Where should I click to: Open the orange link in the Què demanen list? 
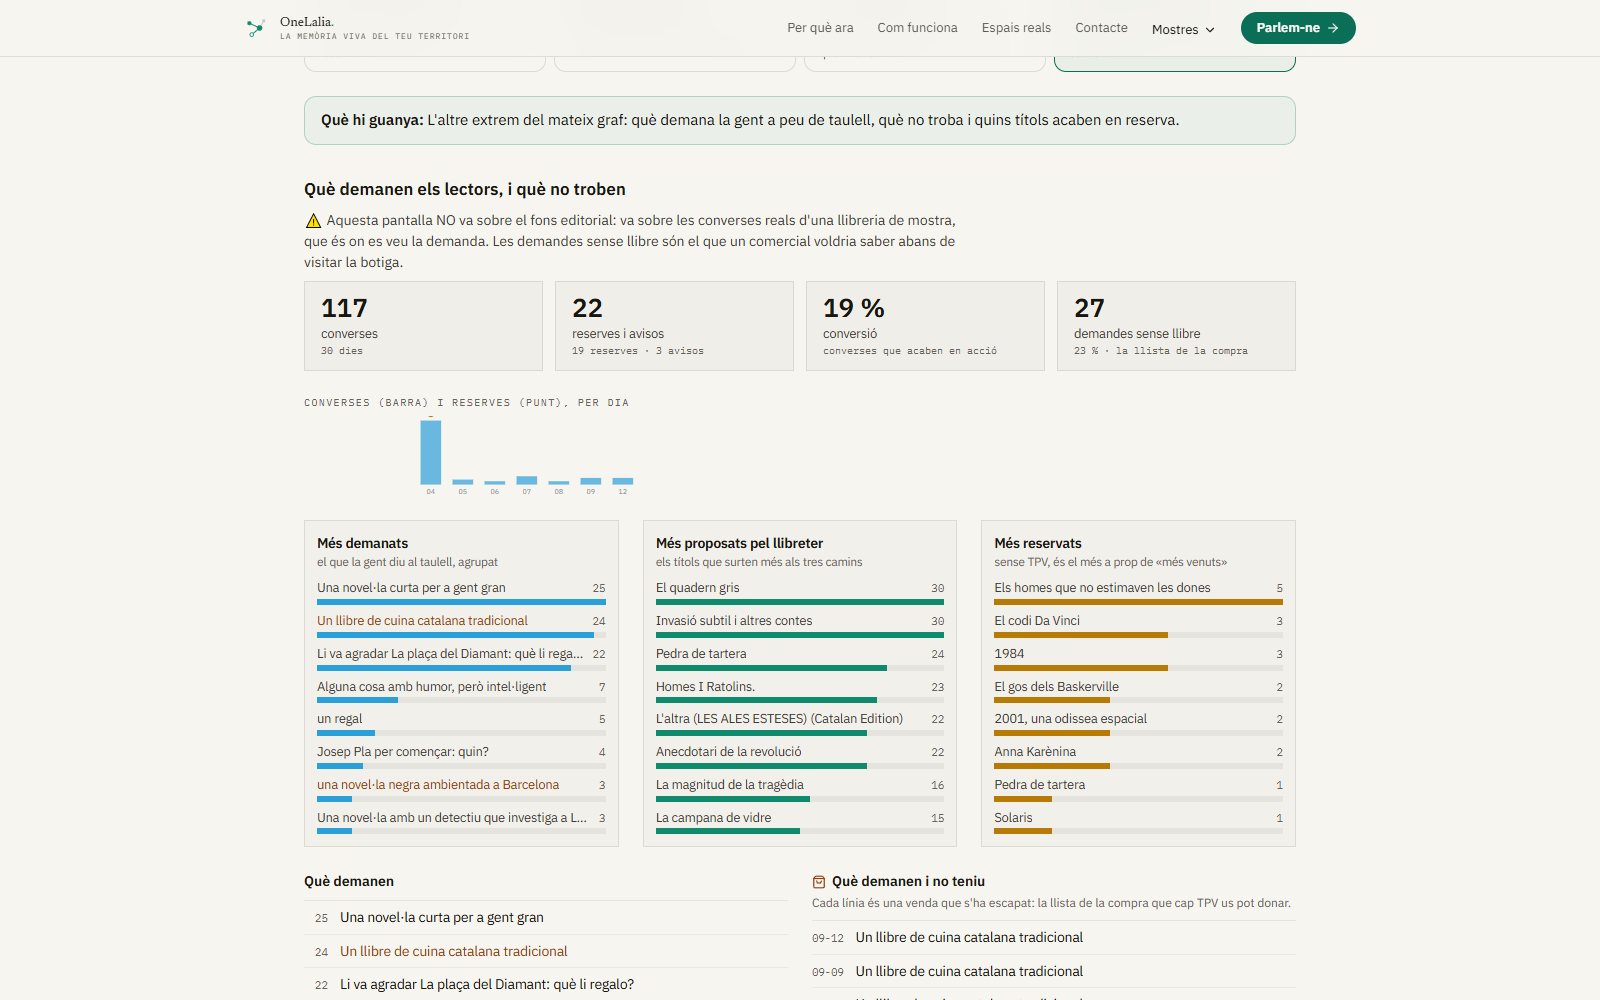click(453, 952)
